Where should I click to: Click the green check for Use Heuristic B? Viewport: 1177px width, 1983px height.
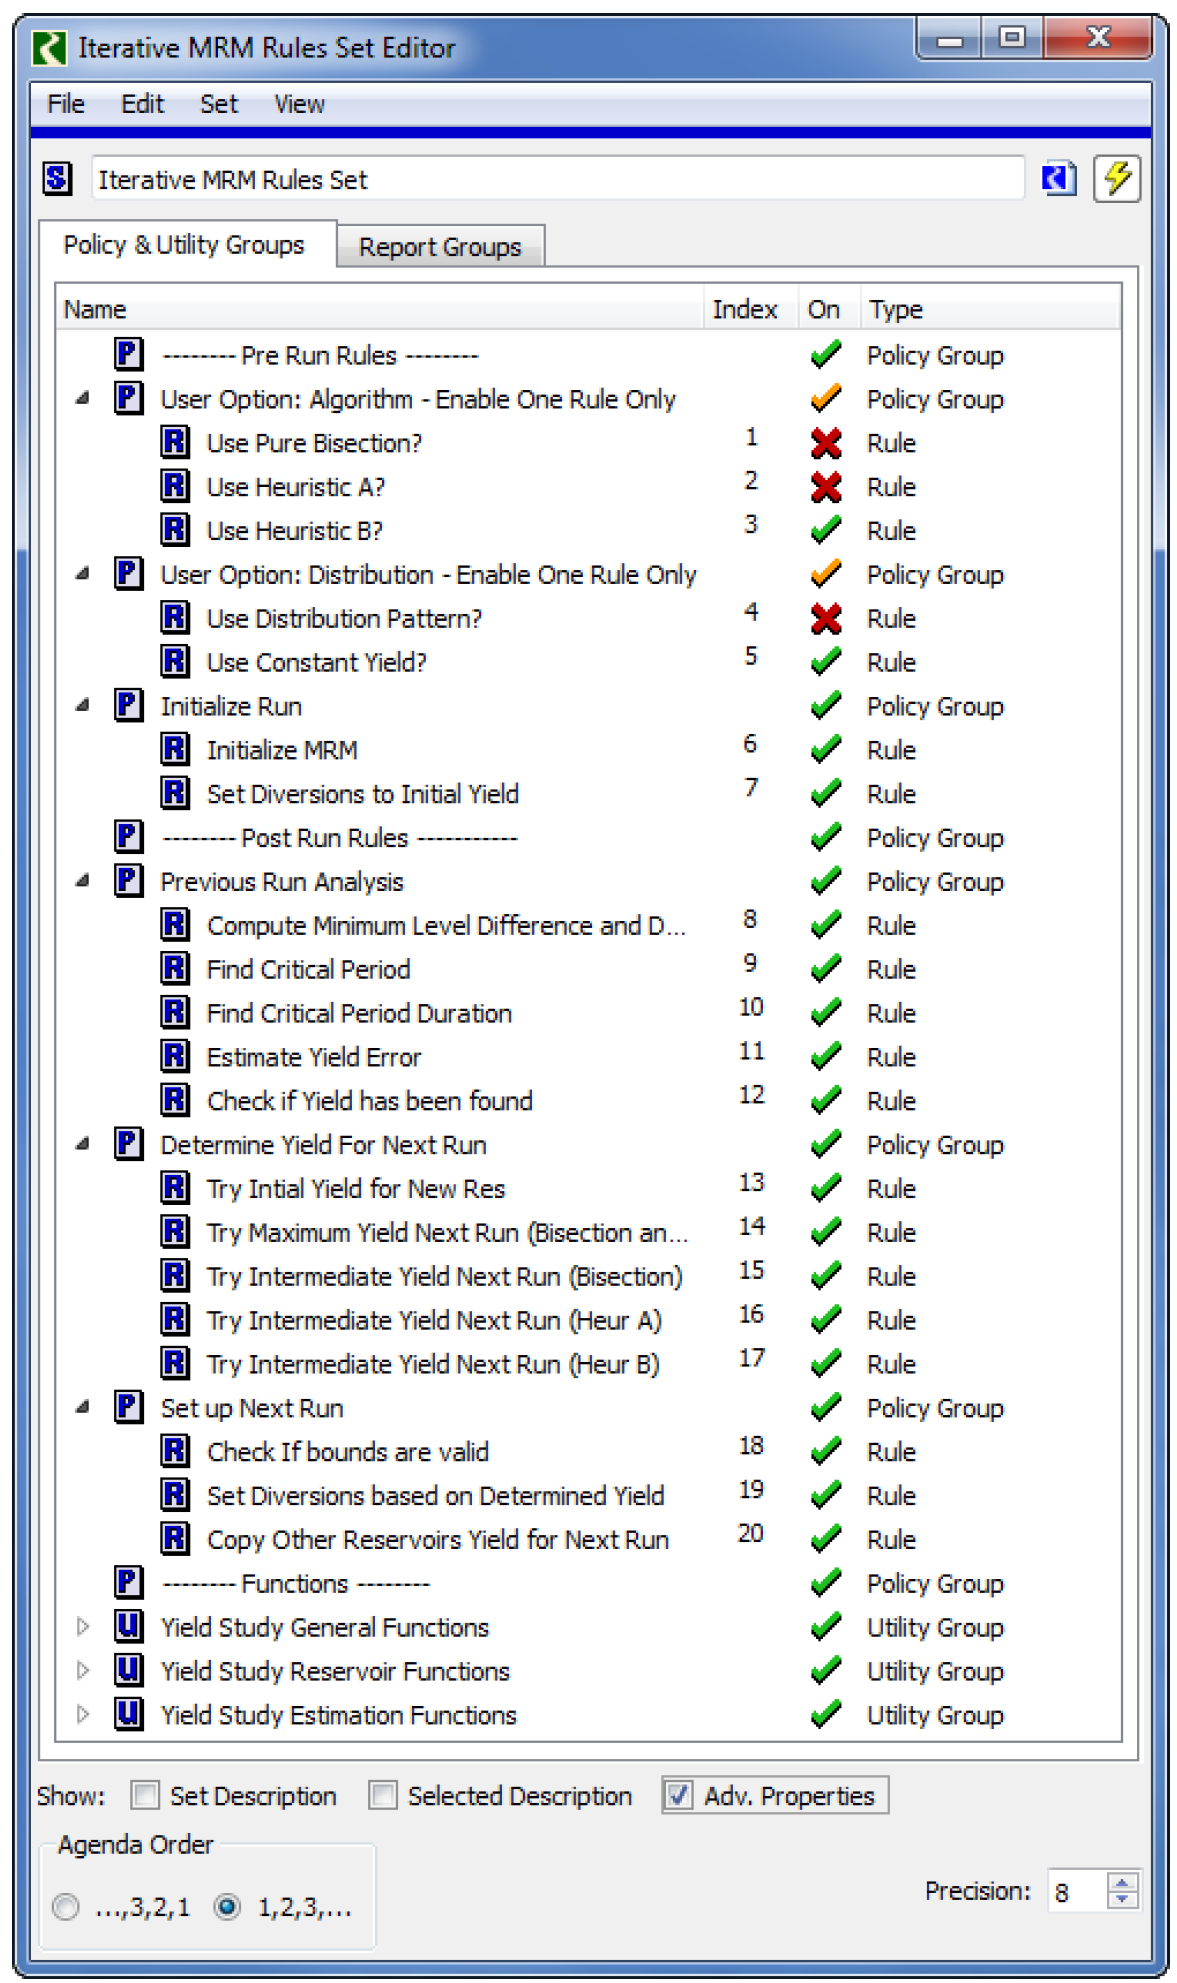coord(825,530)
